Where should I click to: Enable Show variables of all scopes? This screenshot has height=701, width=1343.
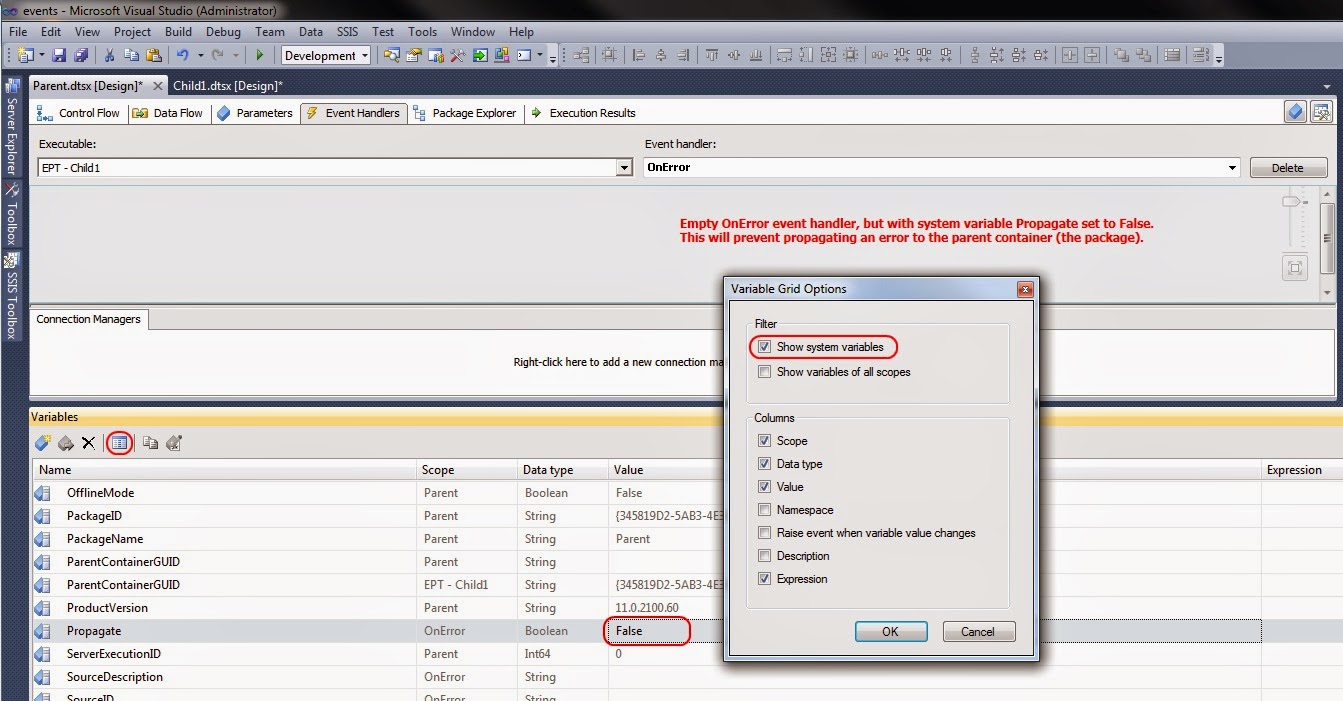765,372
